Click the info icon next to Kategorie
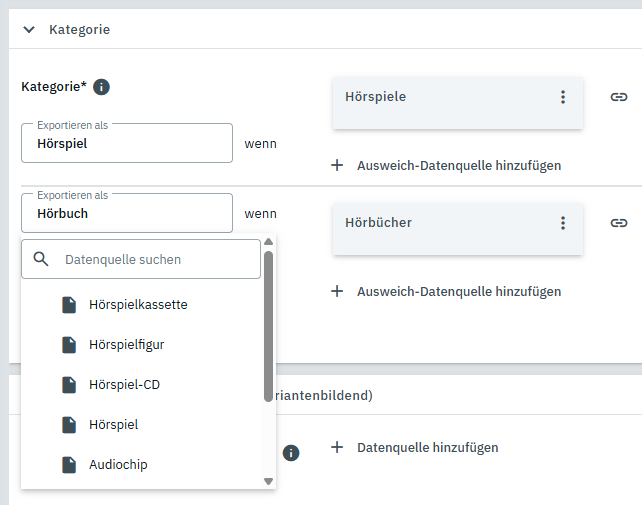Viewport: 642px width, 505px height. pos(101,87)
